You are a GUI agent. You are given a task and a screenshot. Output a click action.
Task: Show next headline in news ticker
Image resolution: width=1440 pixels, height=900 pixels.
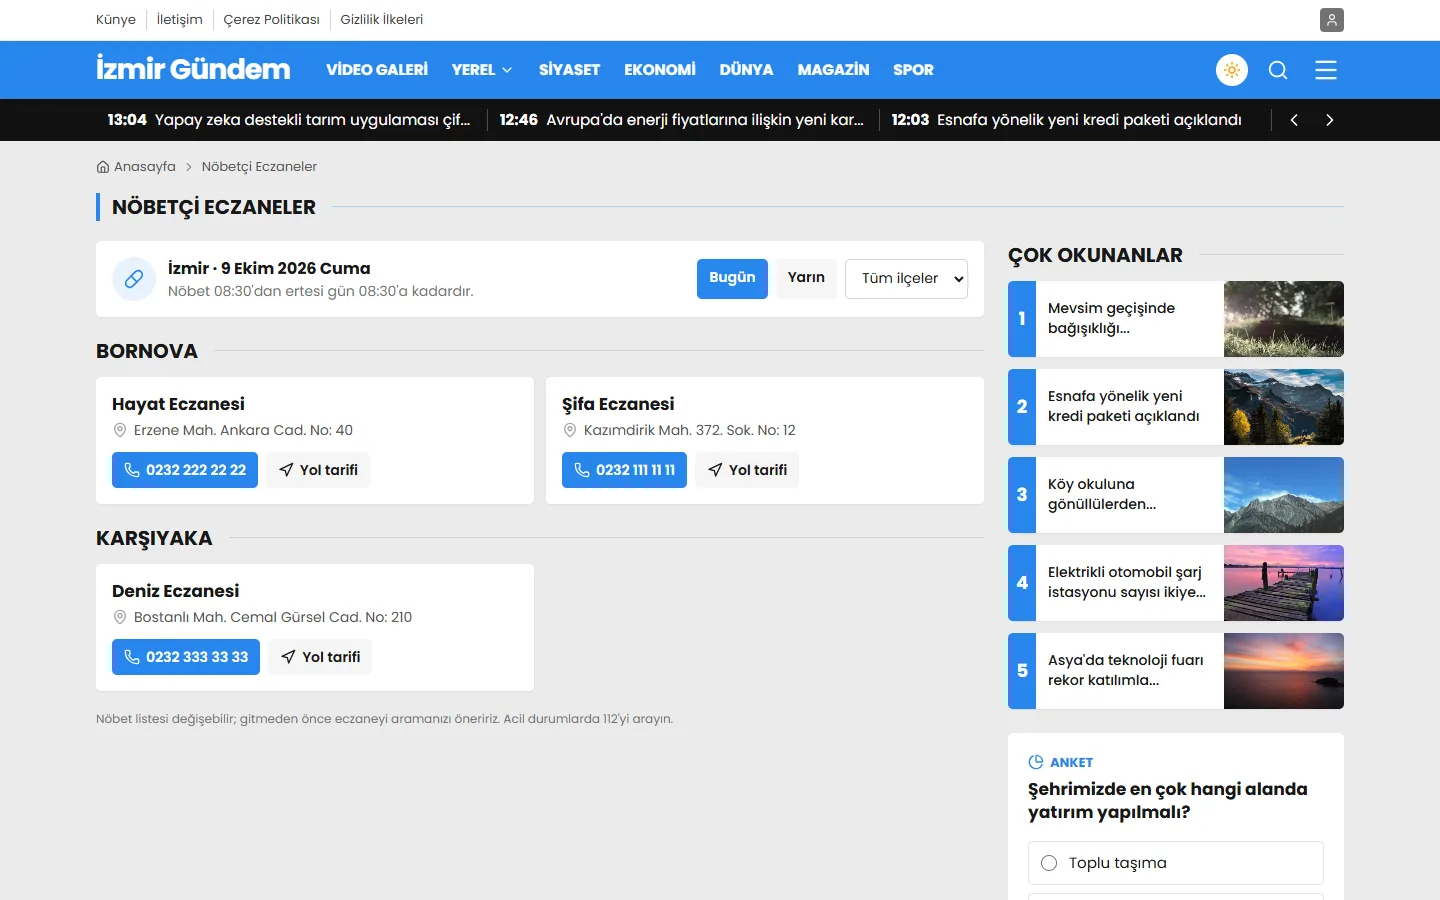[x=1329, y=120]
